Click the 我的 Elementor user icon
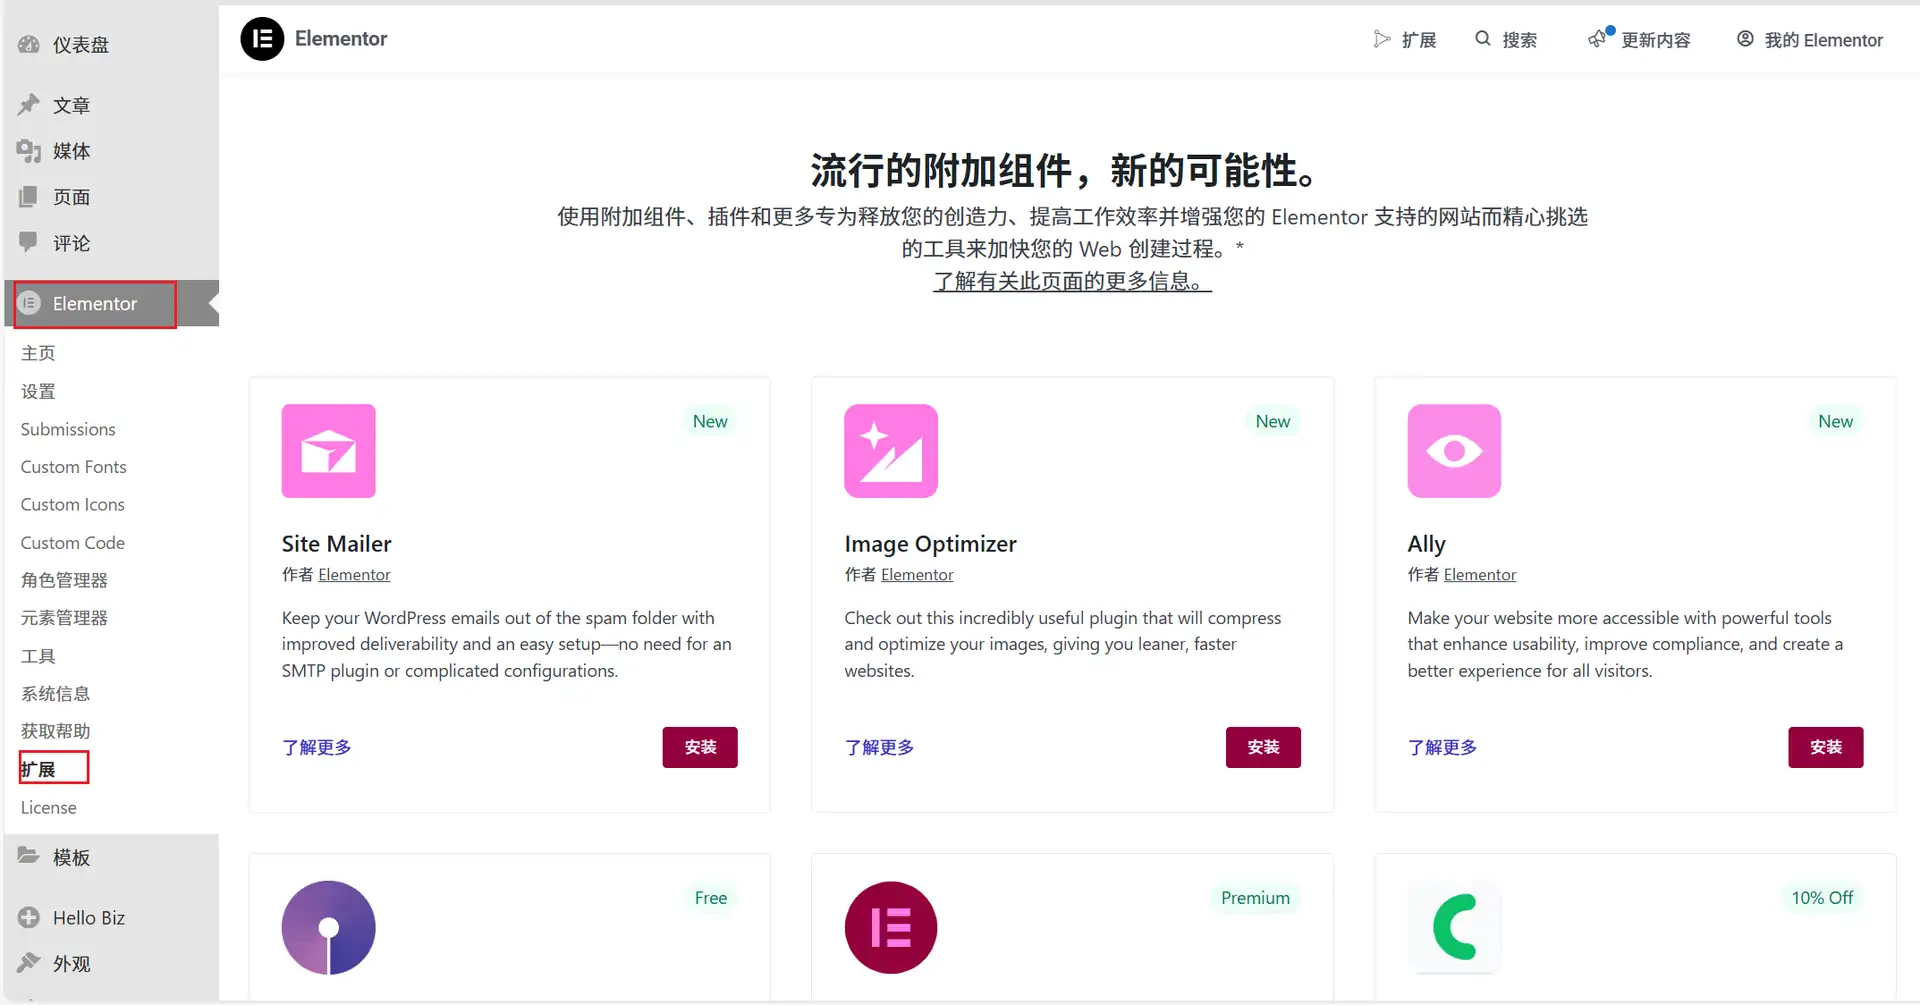This screenshot has width=1920, height=1005. click(1745, 38)
